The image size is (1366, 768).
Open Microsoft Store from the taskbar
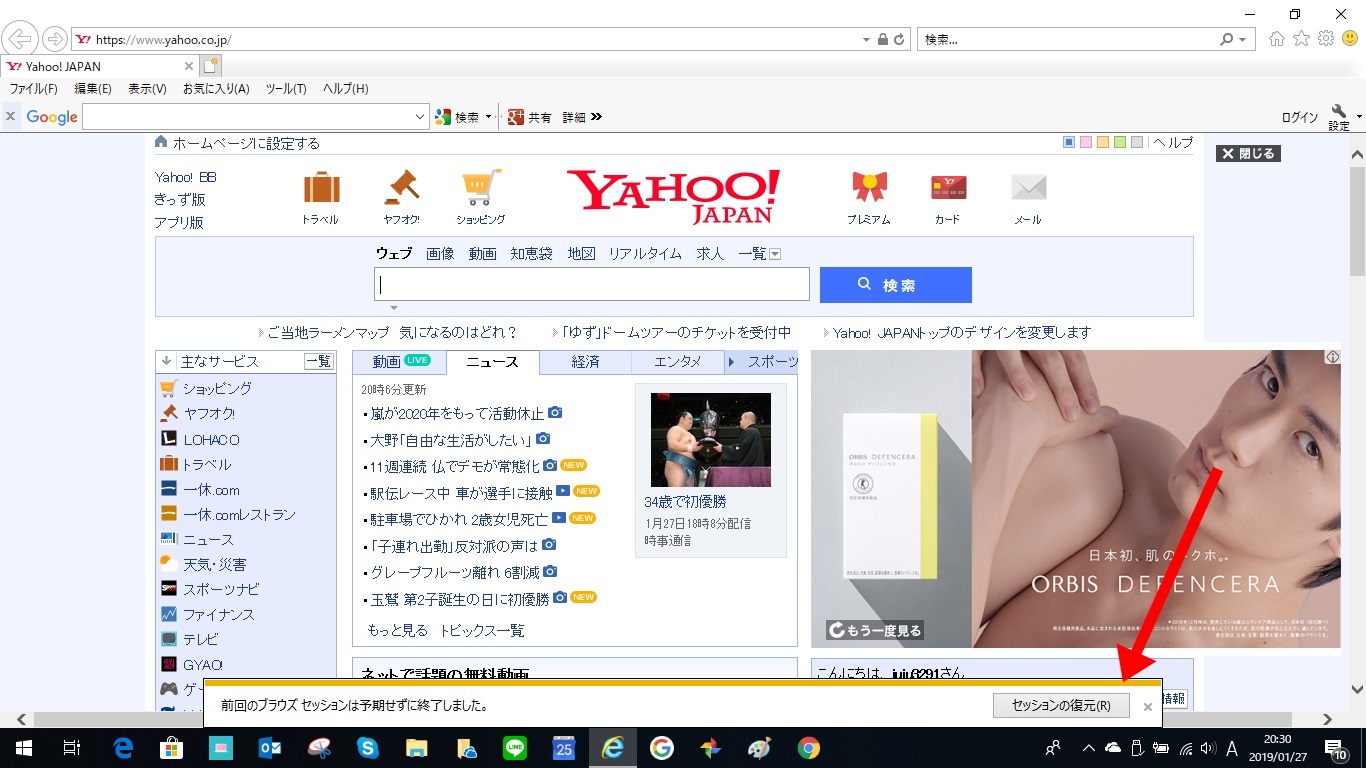pos(172,748)
